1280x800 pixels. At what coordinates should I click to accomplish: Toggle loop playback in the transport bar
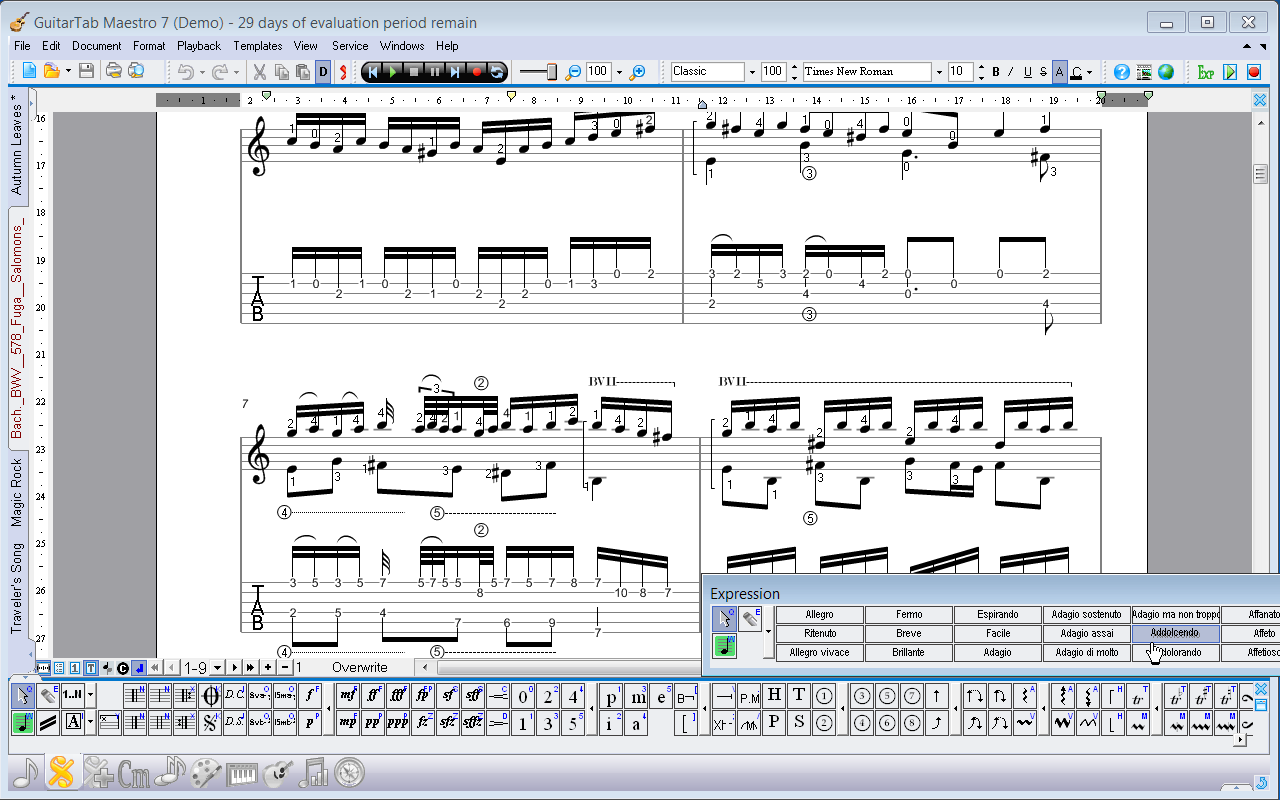pyautogui.click(x=497, y=72)
